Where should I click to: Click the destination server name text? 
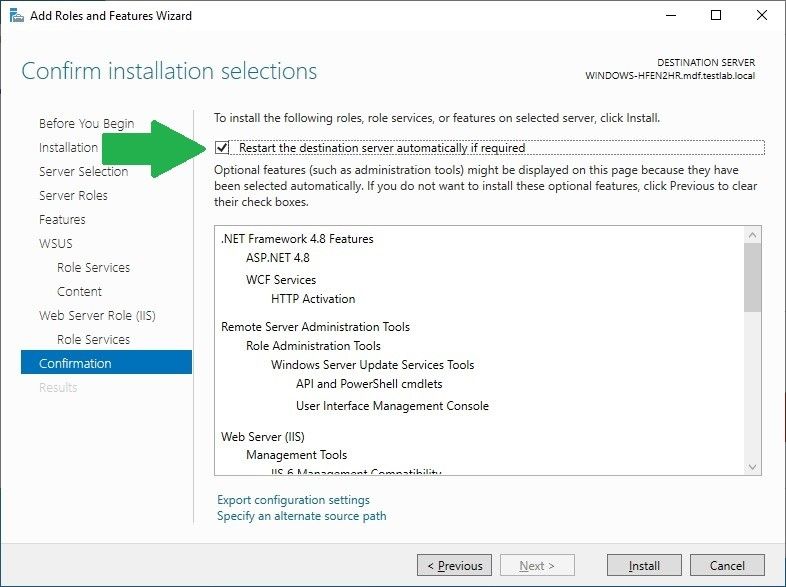pos(670,76)
